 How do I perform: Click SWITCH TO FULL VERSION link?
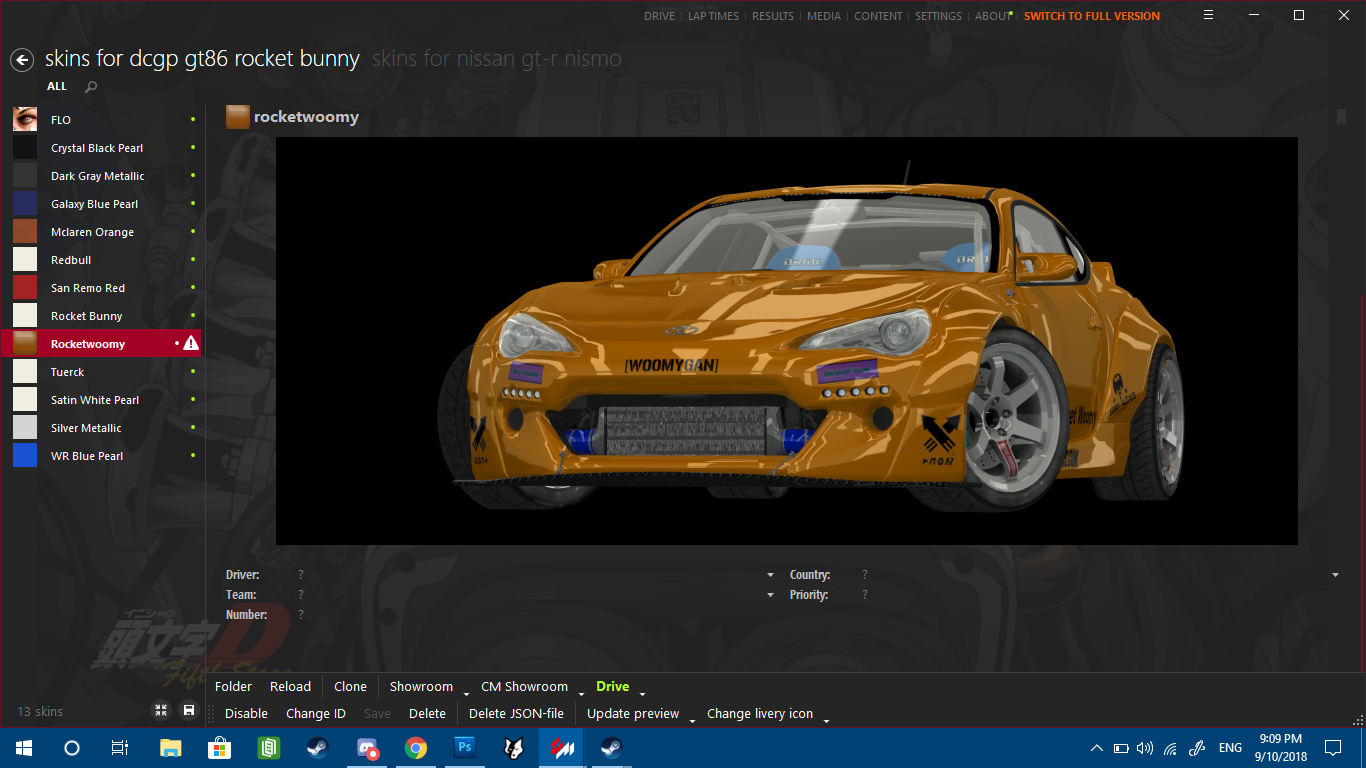[1092, 16]
